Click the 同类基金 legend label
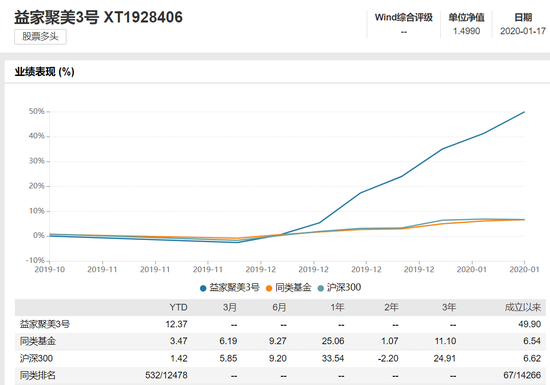Viewport: 550px width, 385px height. [293, 288]
